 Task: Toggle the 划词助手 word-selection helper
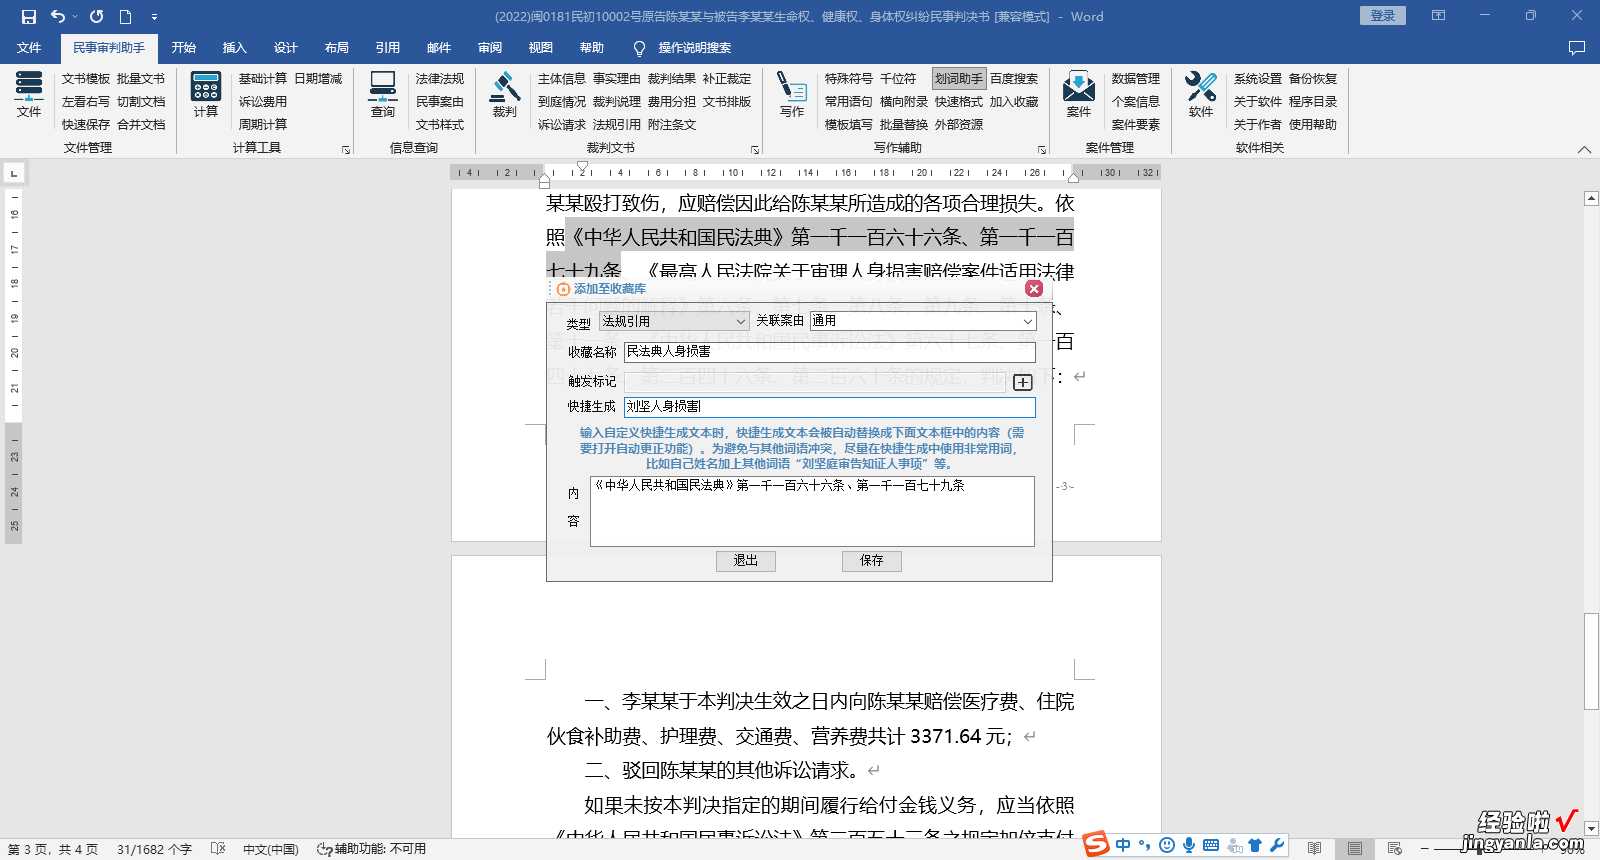tap(959, 78)
